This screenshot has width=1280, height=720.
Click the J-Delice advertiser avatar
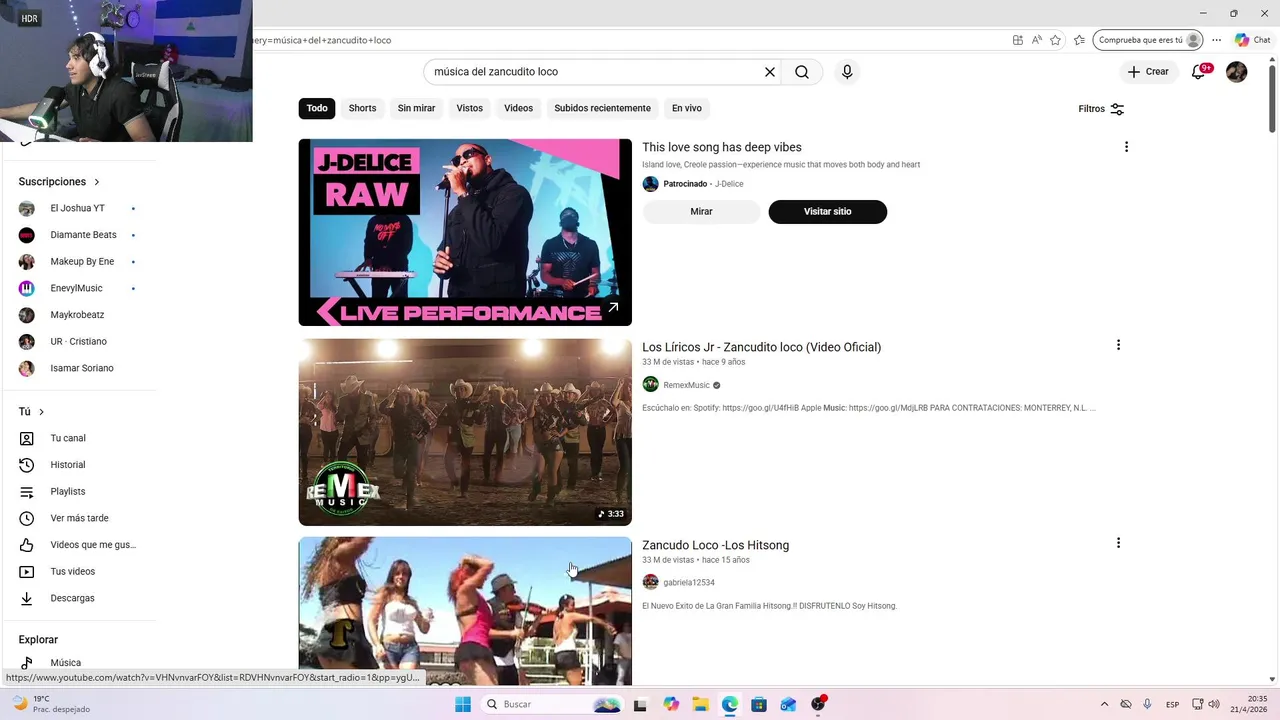pos(650,184)
